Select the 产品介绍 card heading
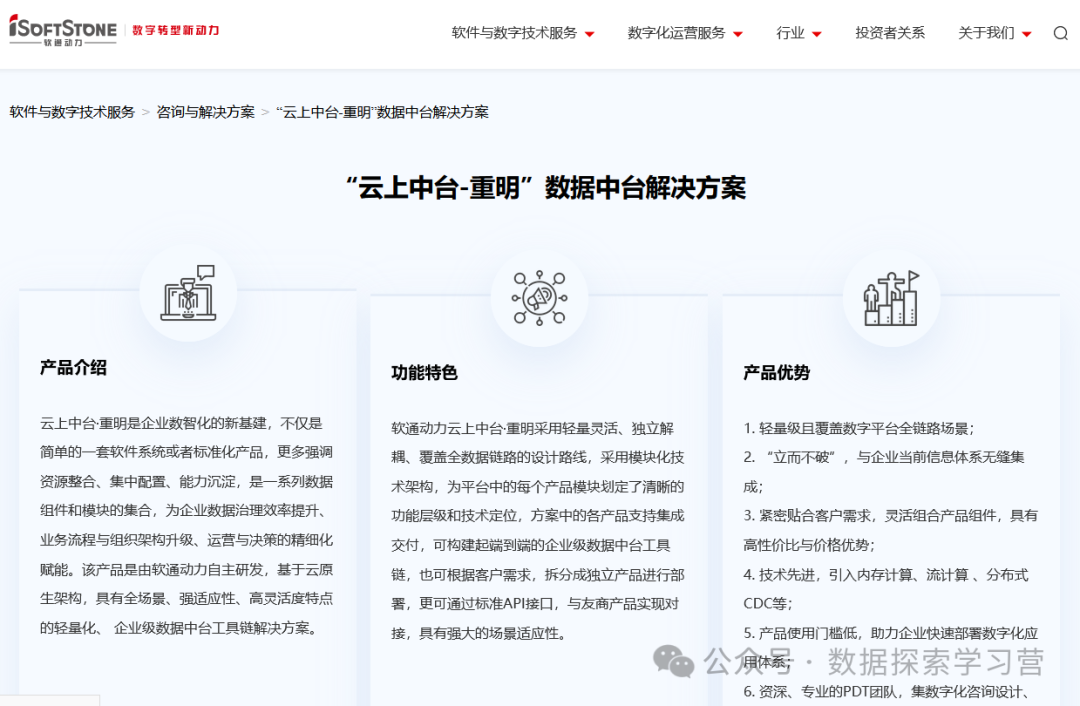Image resolution: width=1080 pixels, height=706 pixels. pyautogui.click(x=73, y=367)
